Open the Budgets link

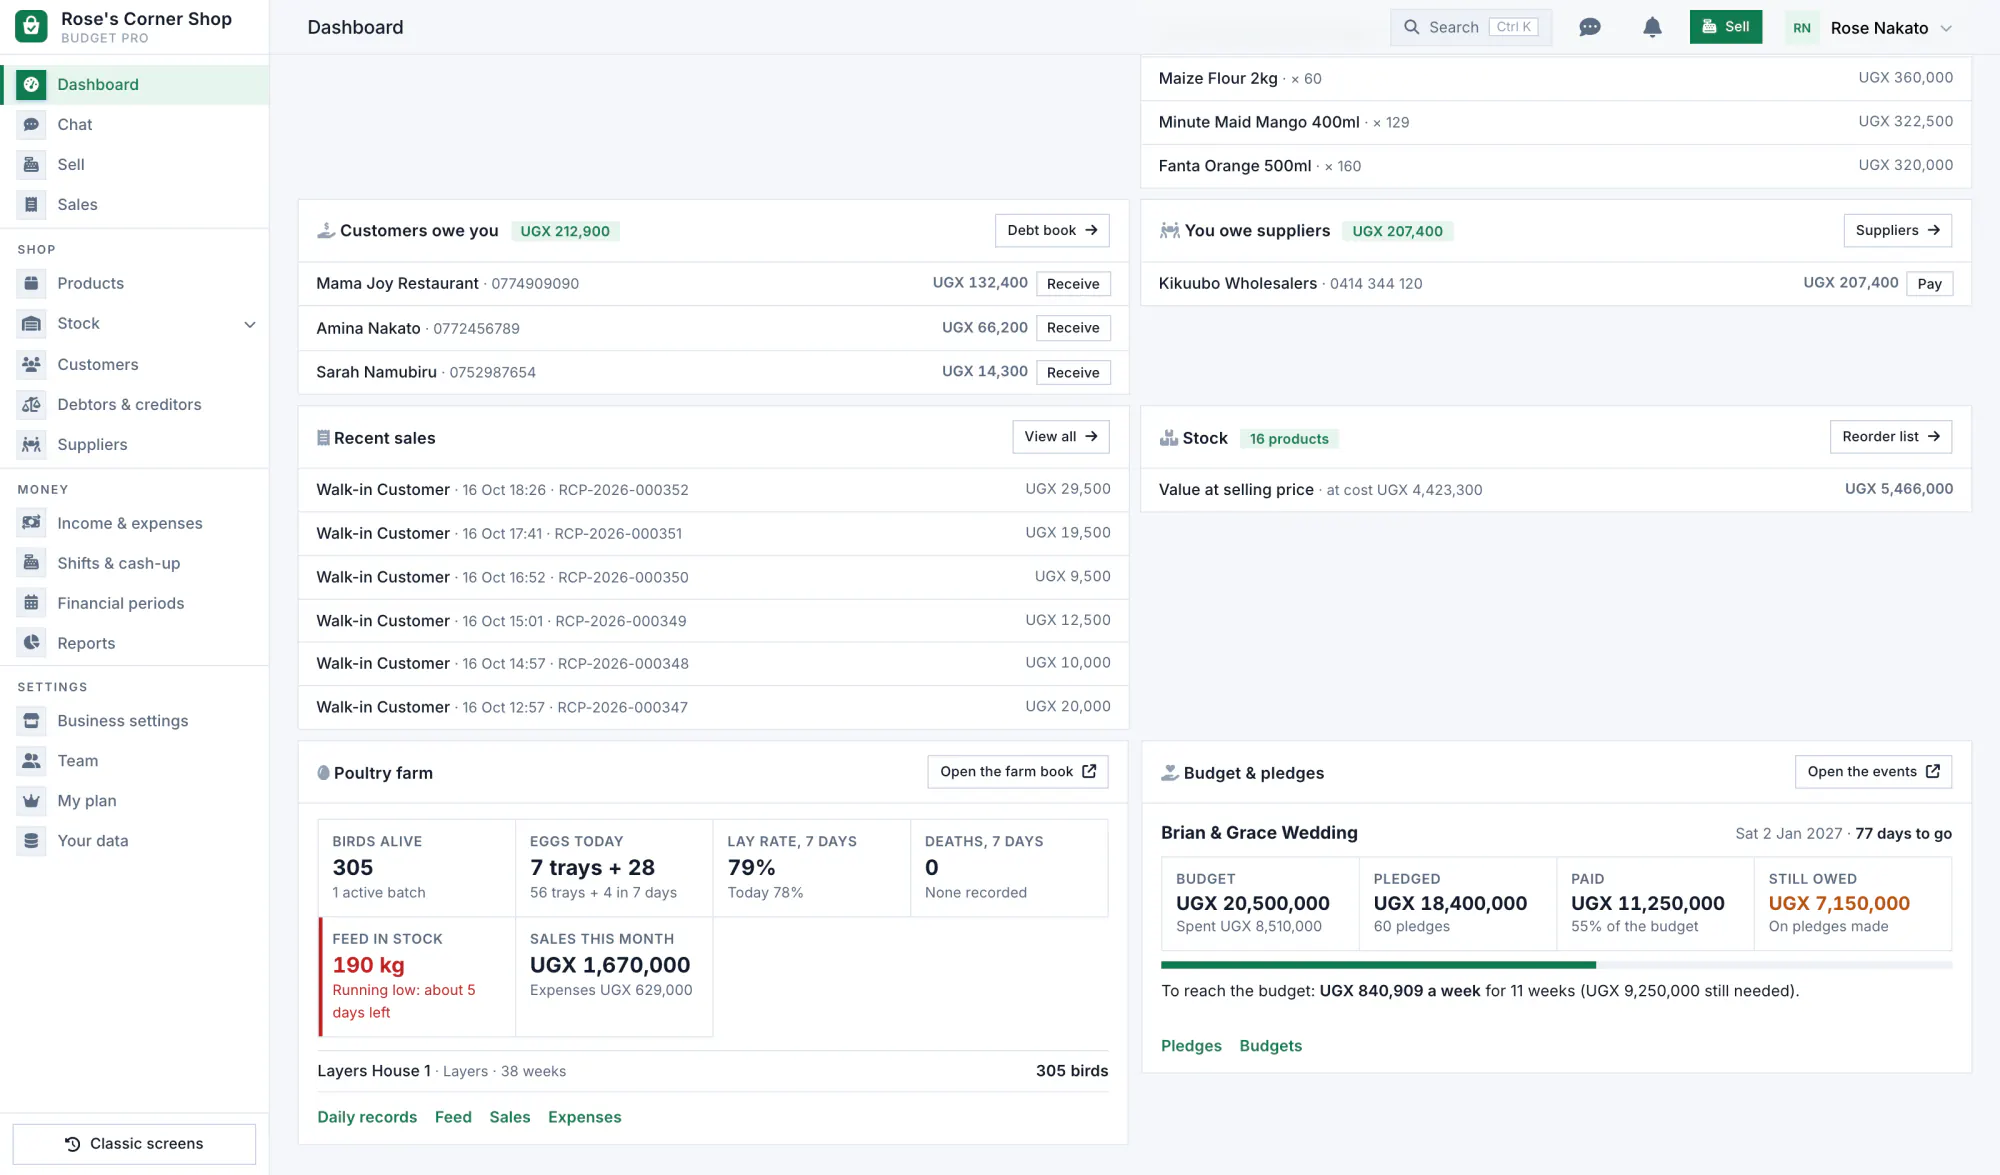(x=1270, y=1046)
